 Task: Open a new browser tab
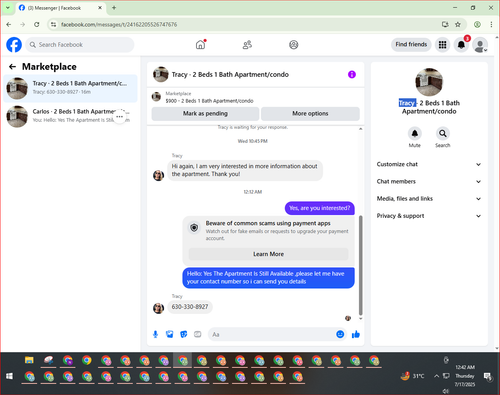(x=114, y=8)
